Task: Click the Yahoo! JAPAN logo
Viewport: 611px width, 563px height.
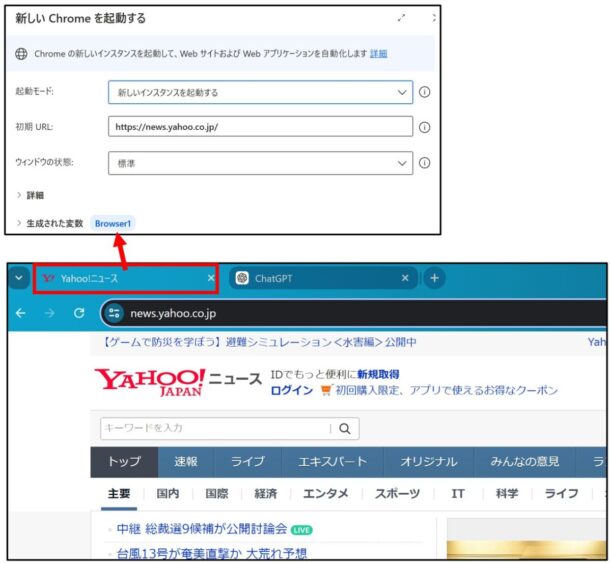Action: click(150, 381)
